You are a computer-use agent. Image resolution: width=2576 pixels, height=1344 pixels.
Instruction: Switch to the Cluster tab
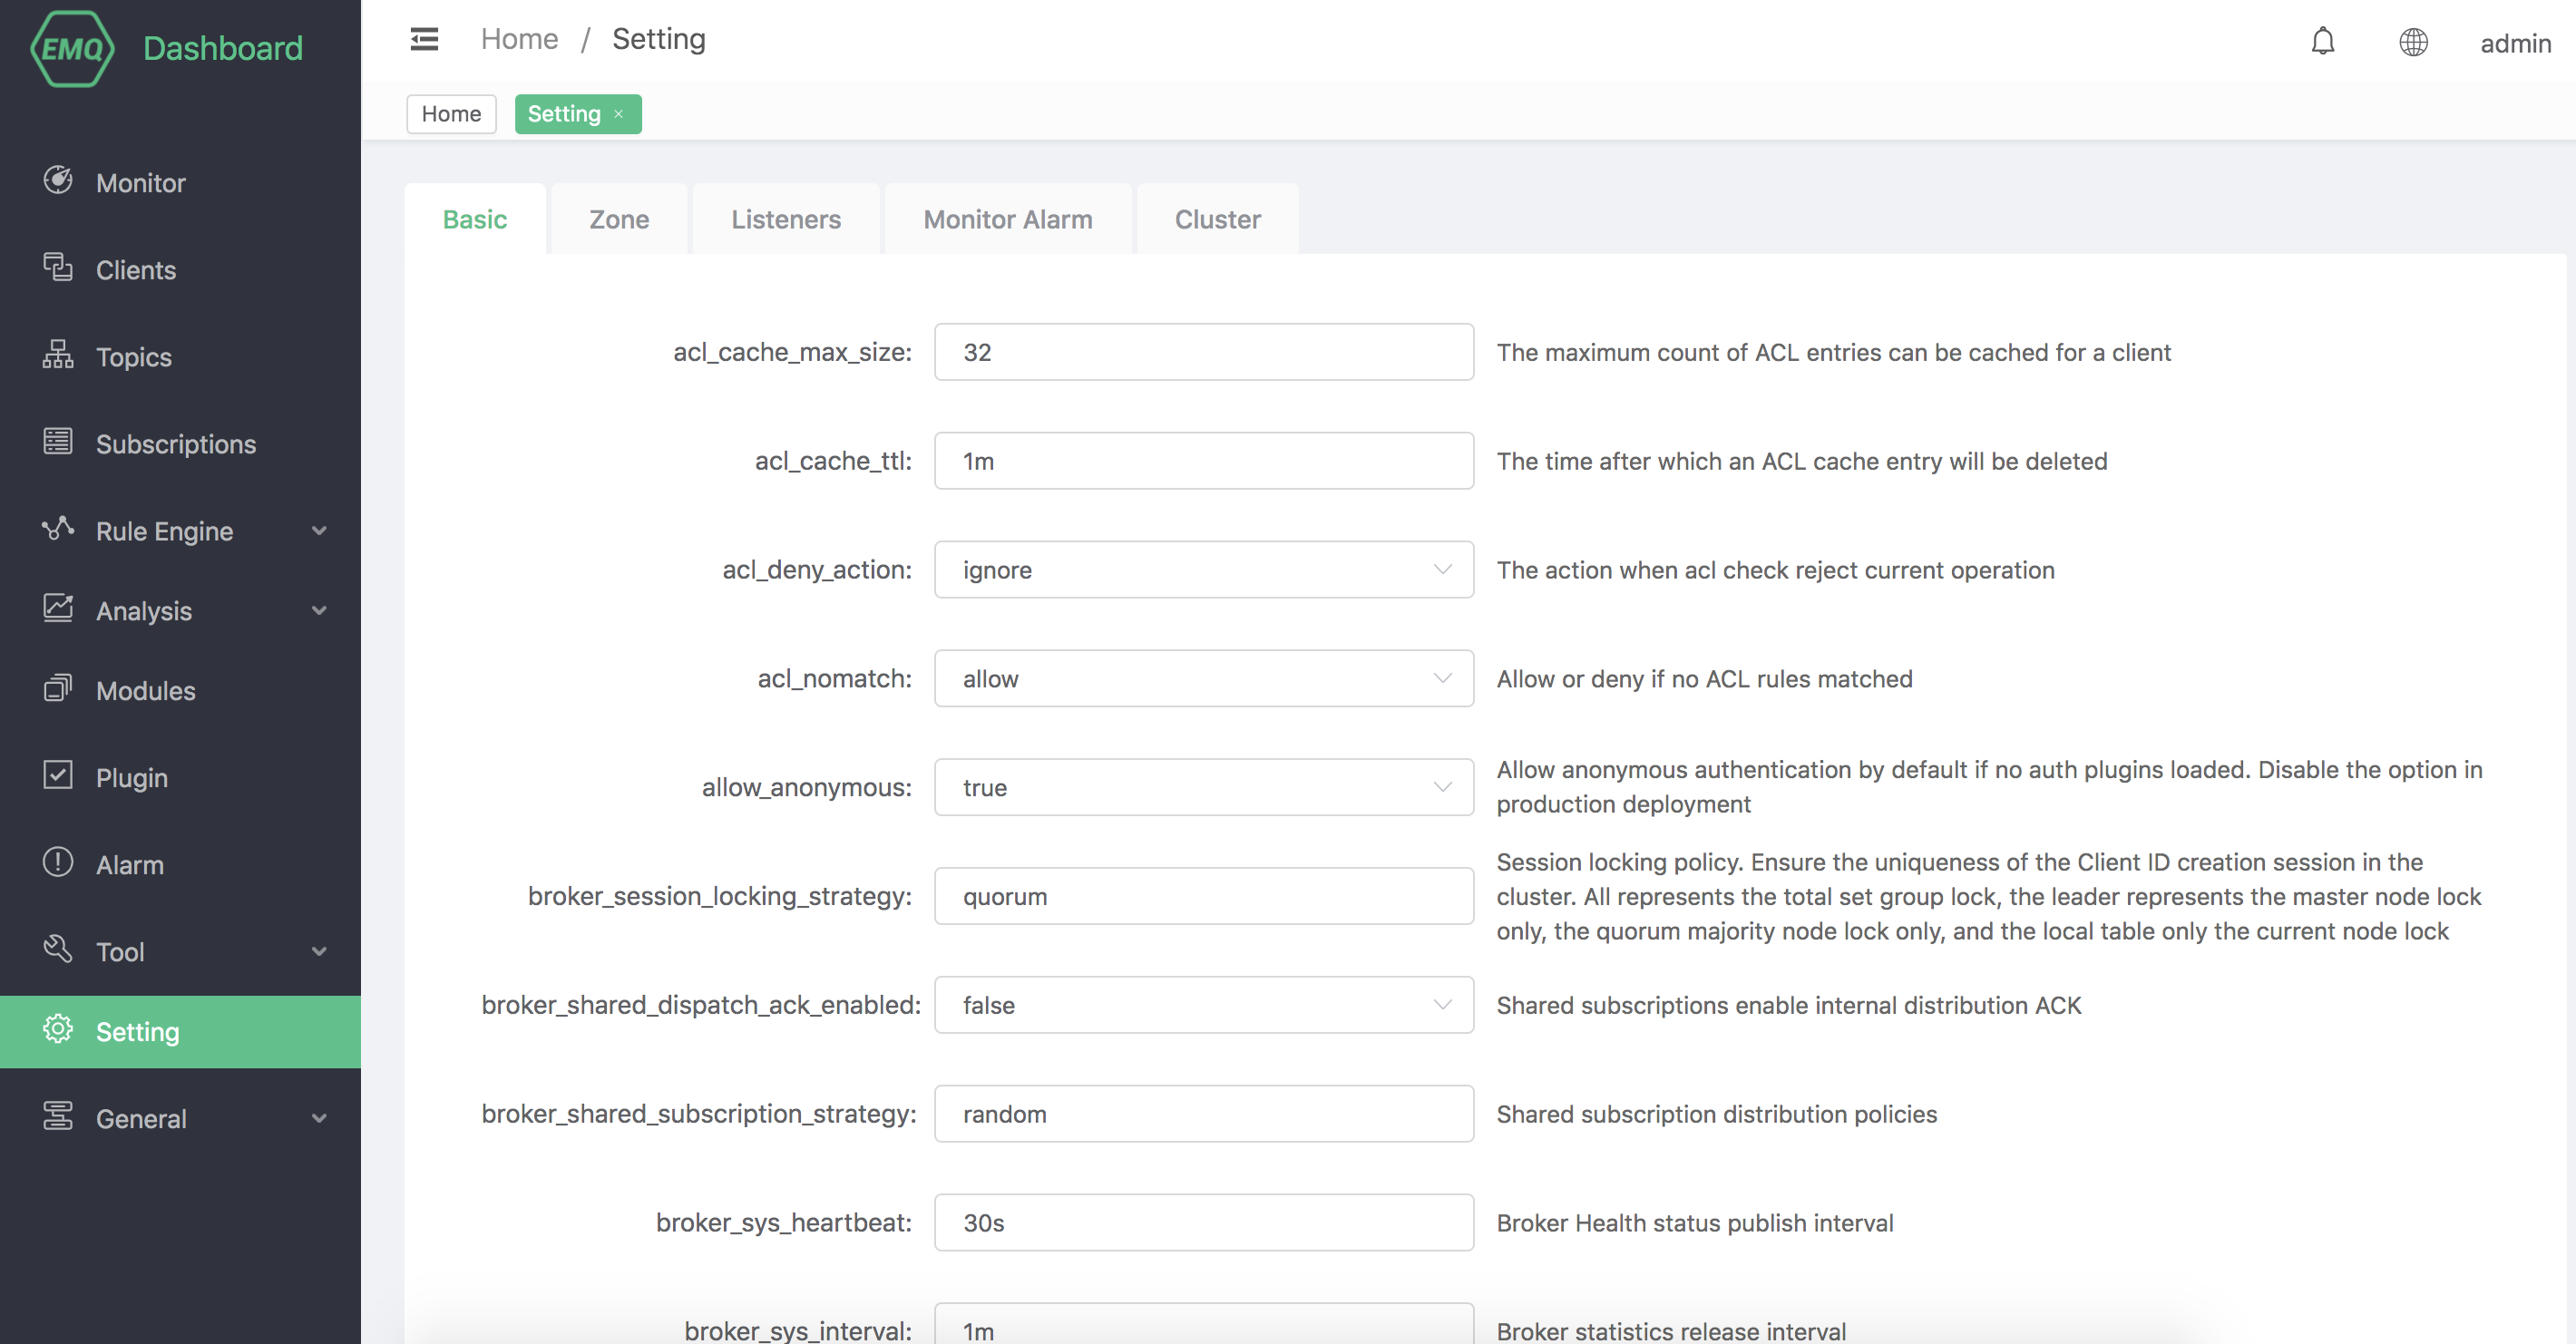point(1218,219)
